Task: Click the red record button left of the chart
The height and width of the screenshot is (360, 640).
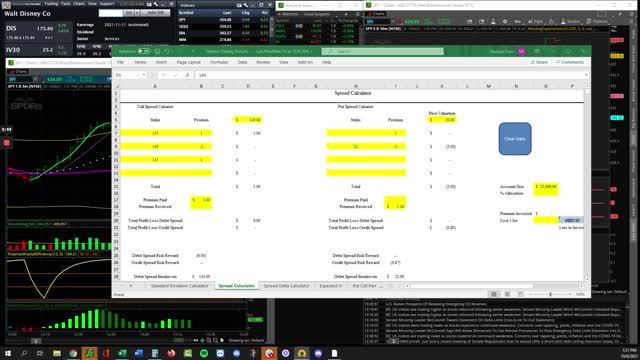Action: 7,142
